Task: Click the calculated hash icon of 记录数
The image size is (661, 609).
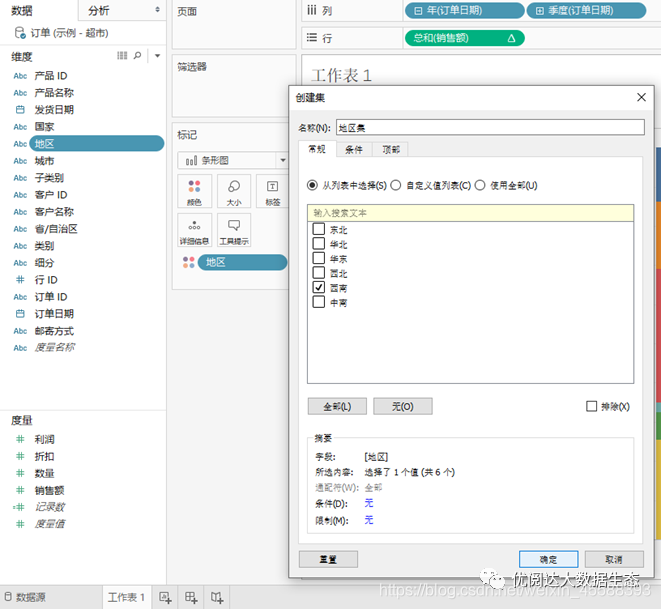Action: [x=19, y=507]
